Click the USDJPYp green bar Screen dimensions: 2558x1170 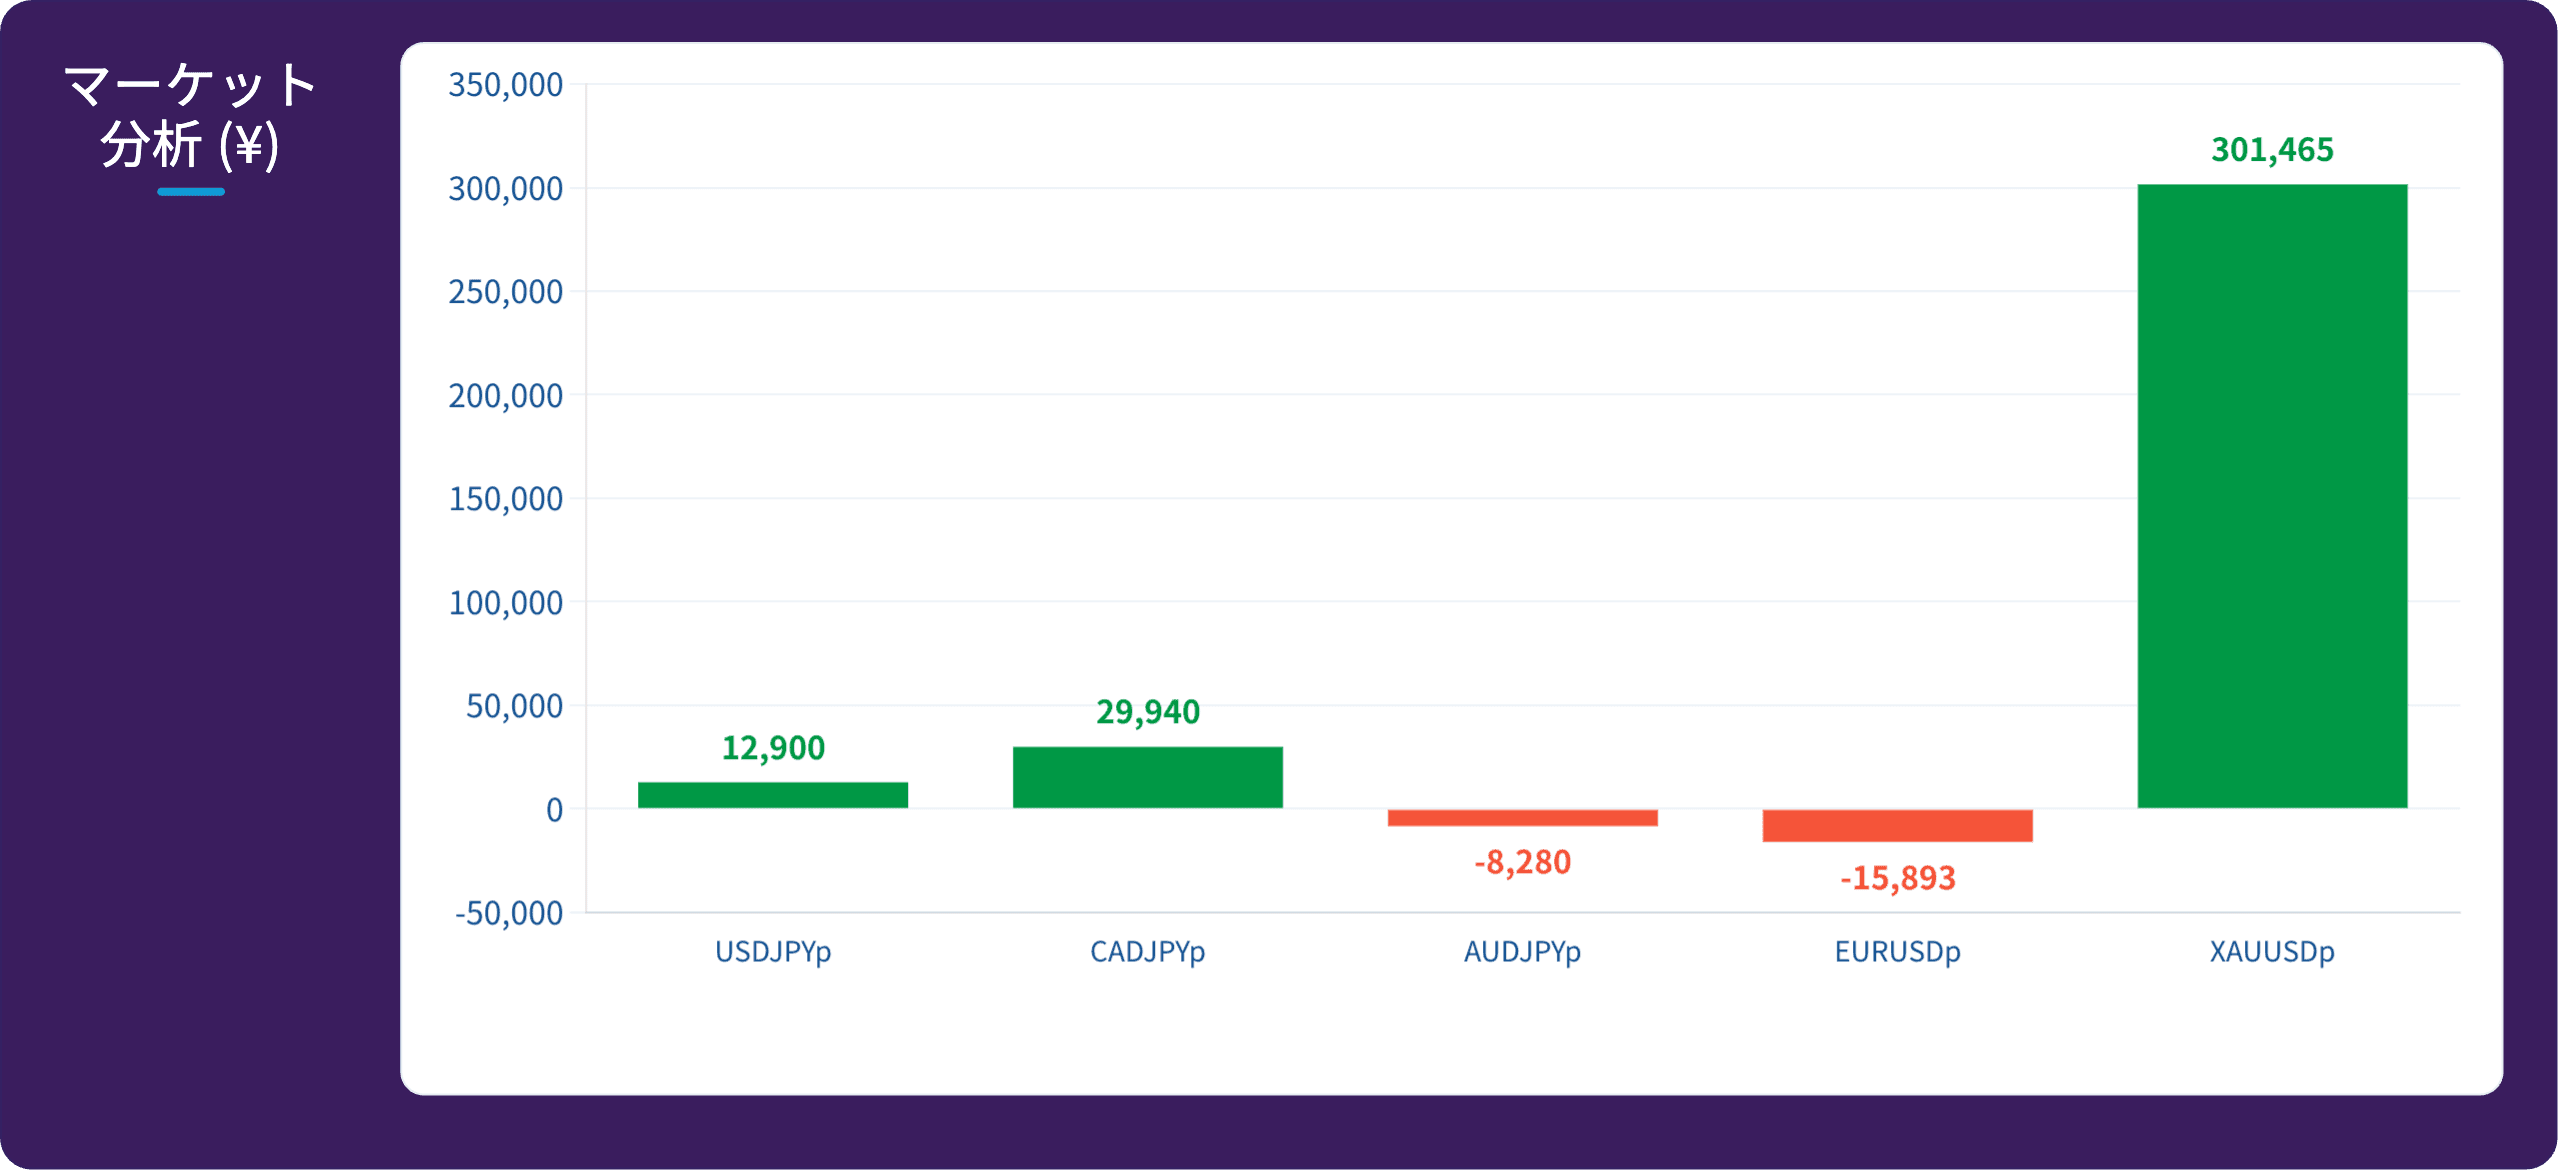pos(773,795)
